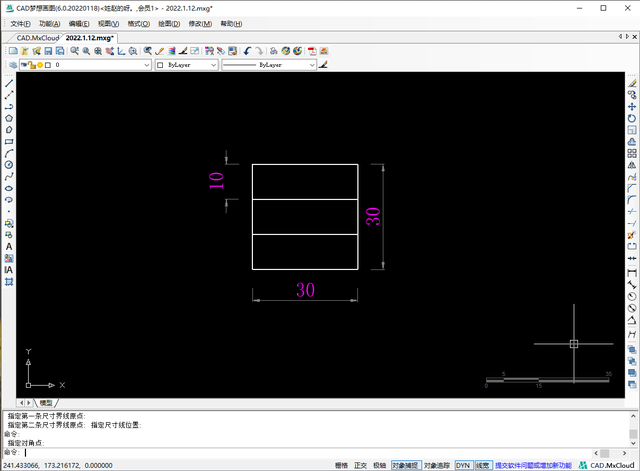
Task: Open the 帮助(H) menu
Action: point(231,24)
